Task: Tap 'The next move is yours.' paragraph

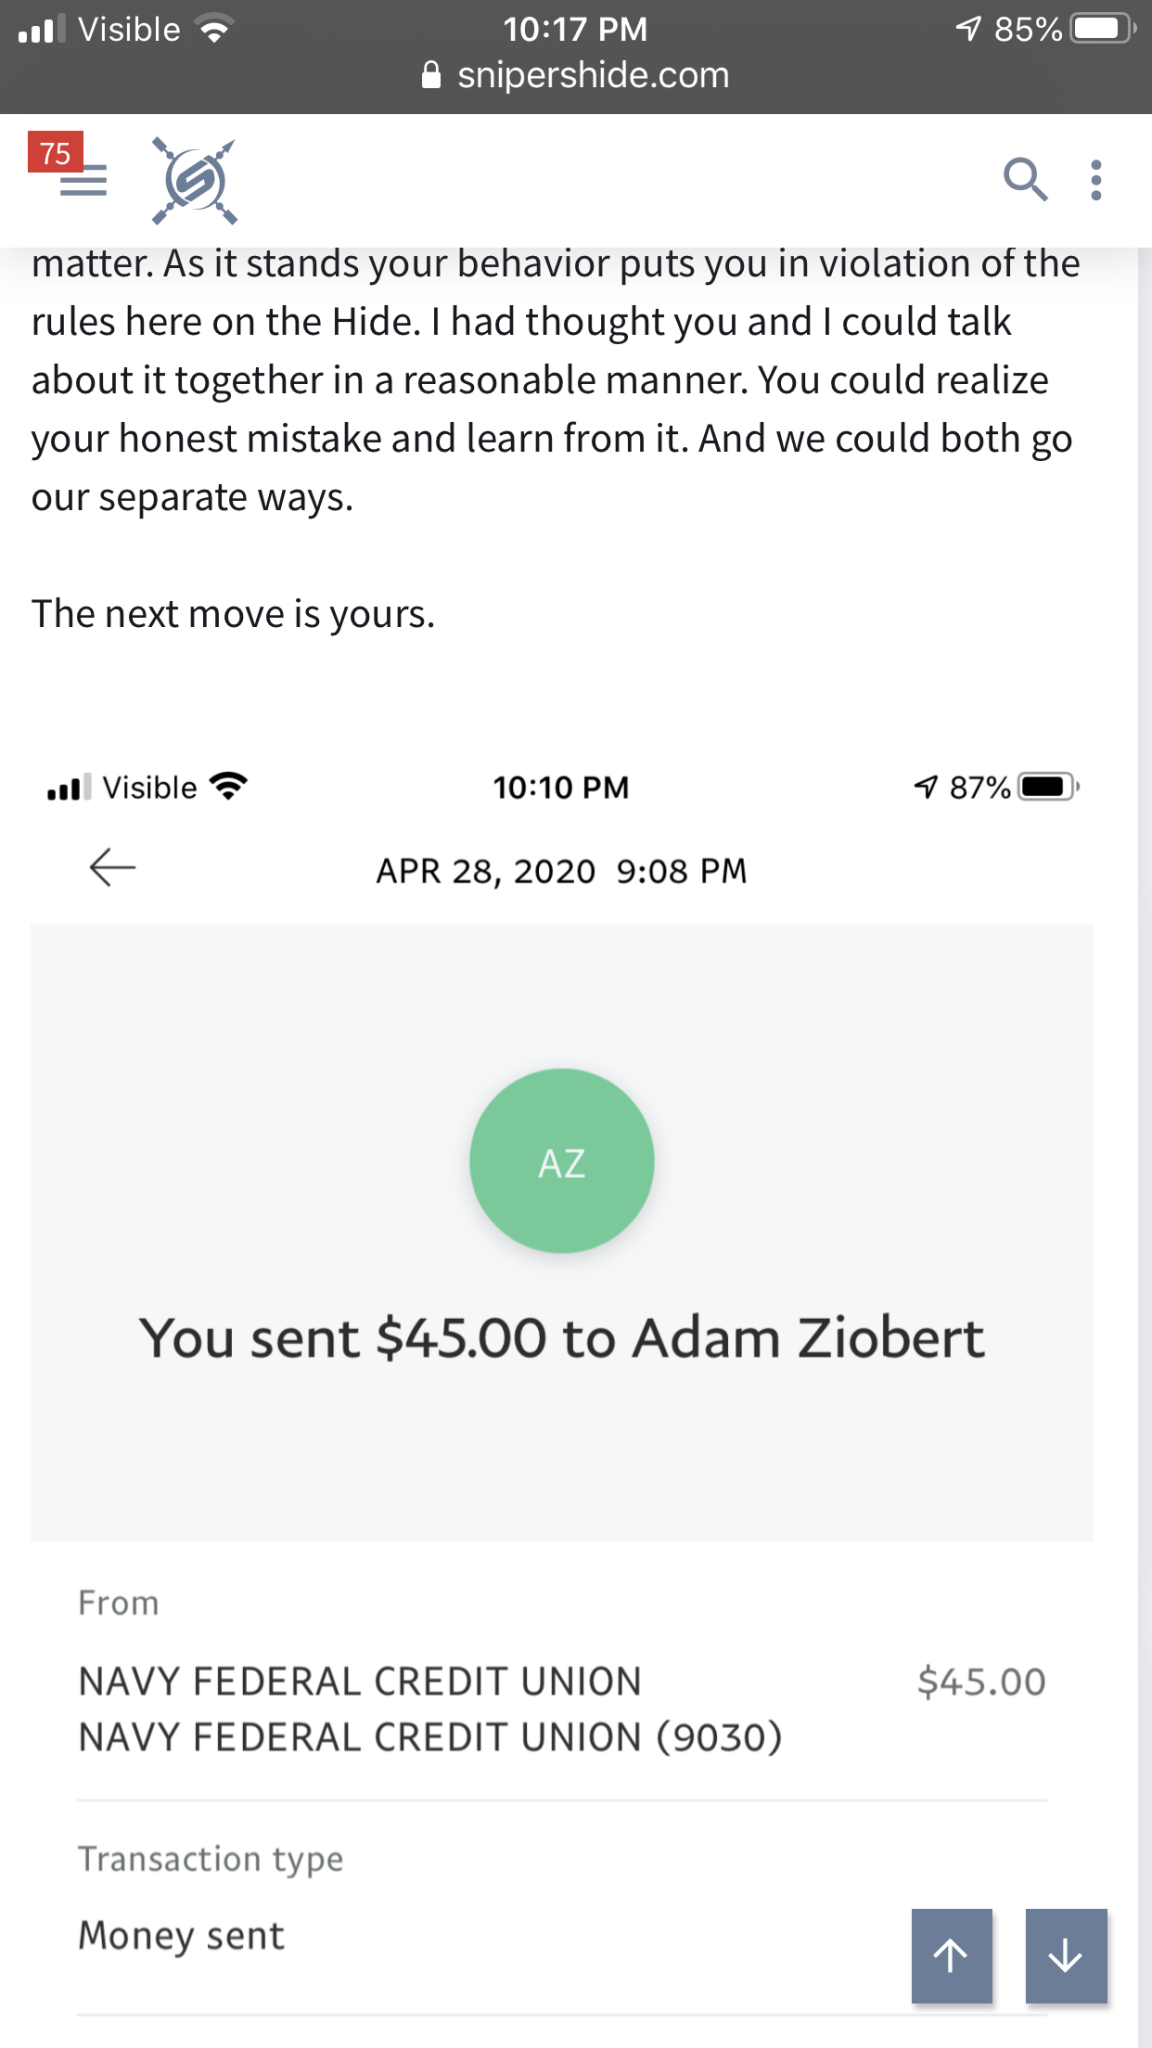Action: (233, 614)
